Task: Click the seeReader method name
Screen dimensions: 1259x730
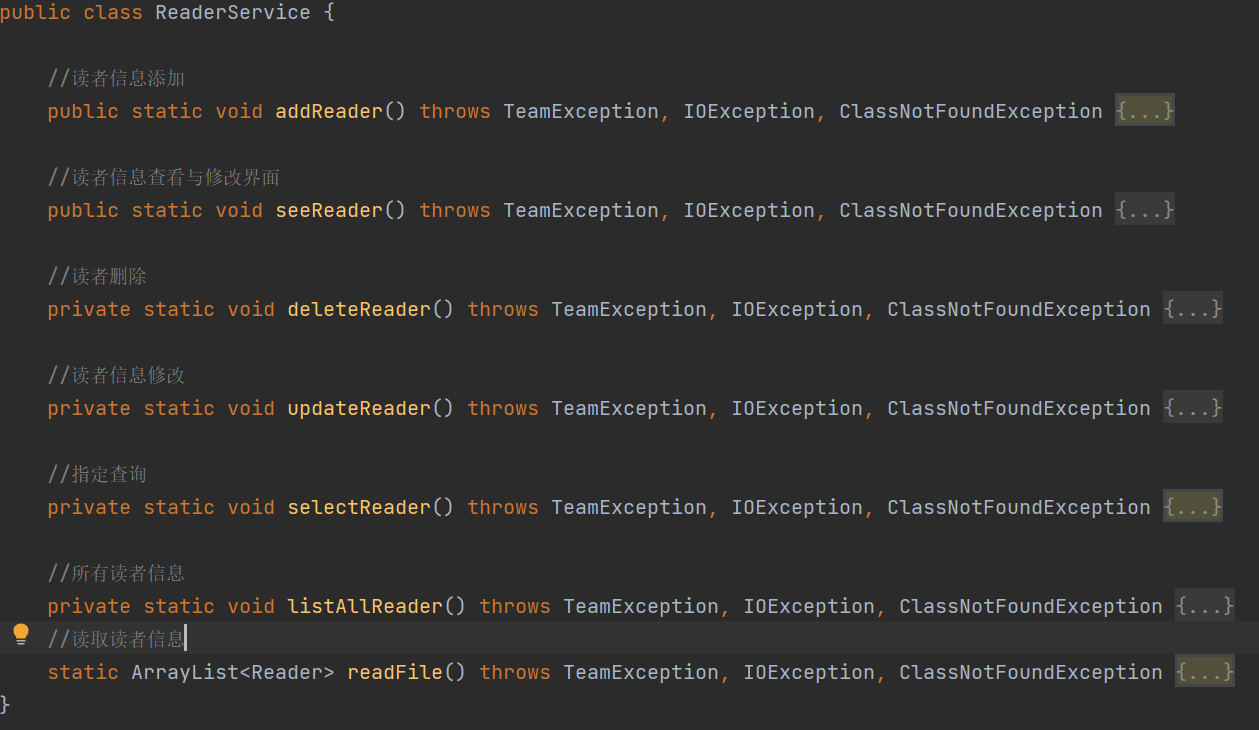Action: pyautogui.click(x=329, y=210)
